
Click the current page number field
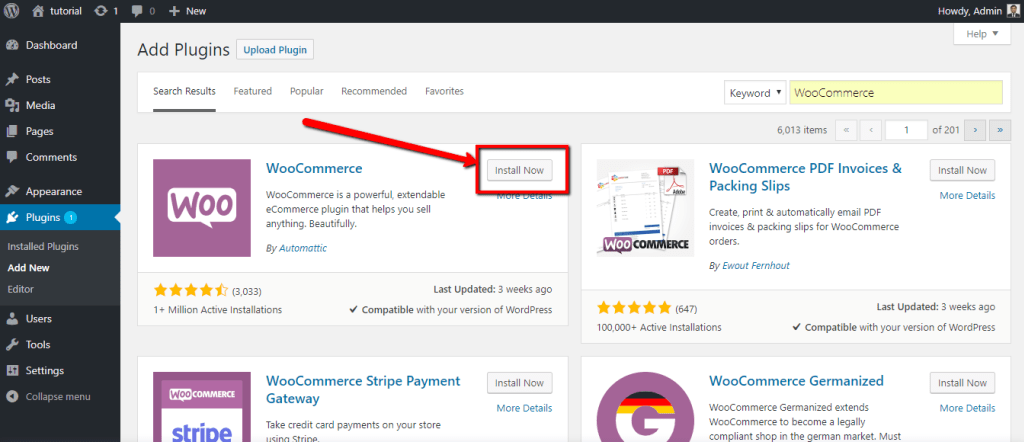click(906, 130)
